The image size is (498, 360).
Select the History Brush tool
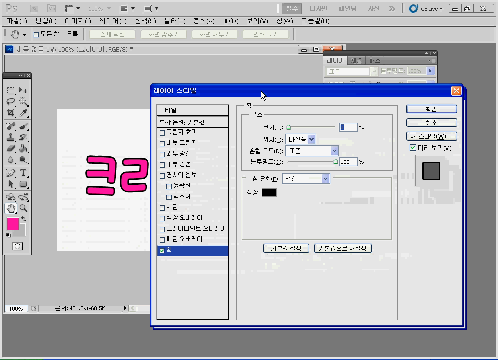tap(23, 137)
